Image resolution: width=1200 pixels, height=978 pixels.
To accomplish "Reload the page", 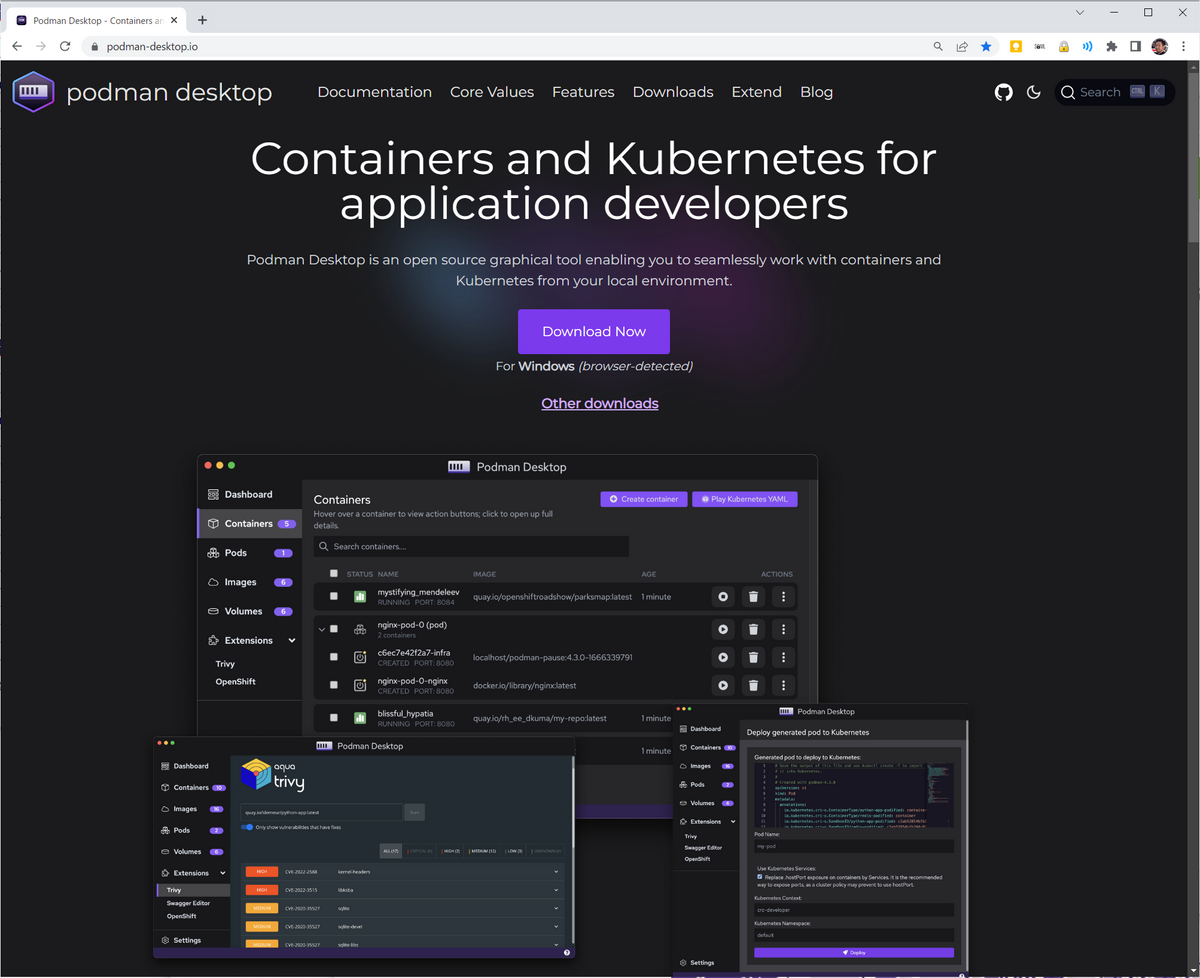I will click(65, 46).
